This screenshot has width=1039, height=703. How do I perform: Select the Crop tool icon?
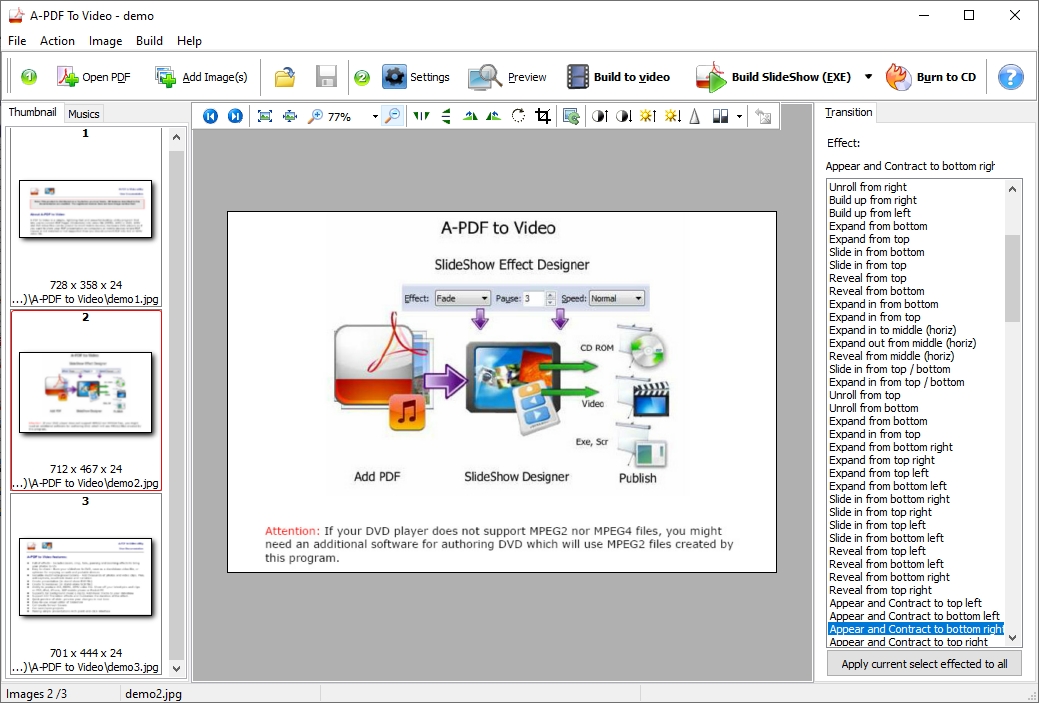tap(543, 116)
